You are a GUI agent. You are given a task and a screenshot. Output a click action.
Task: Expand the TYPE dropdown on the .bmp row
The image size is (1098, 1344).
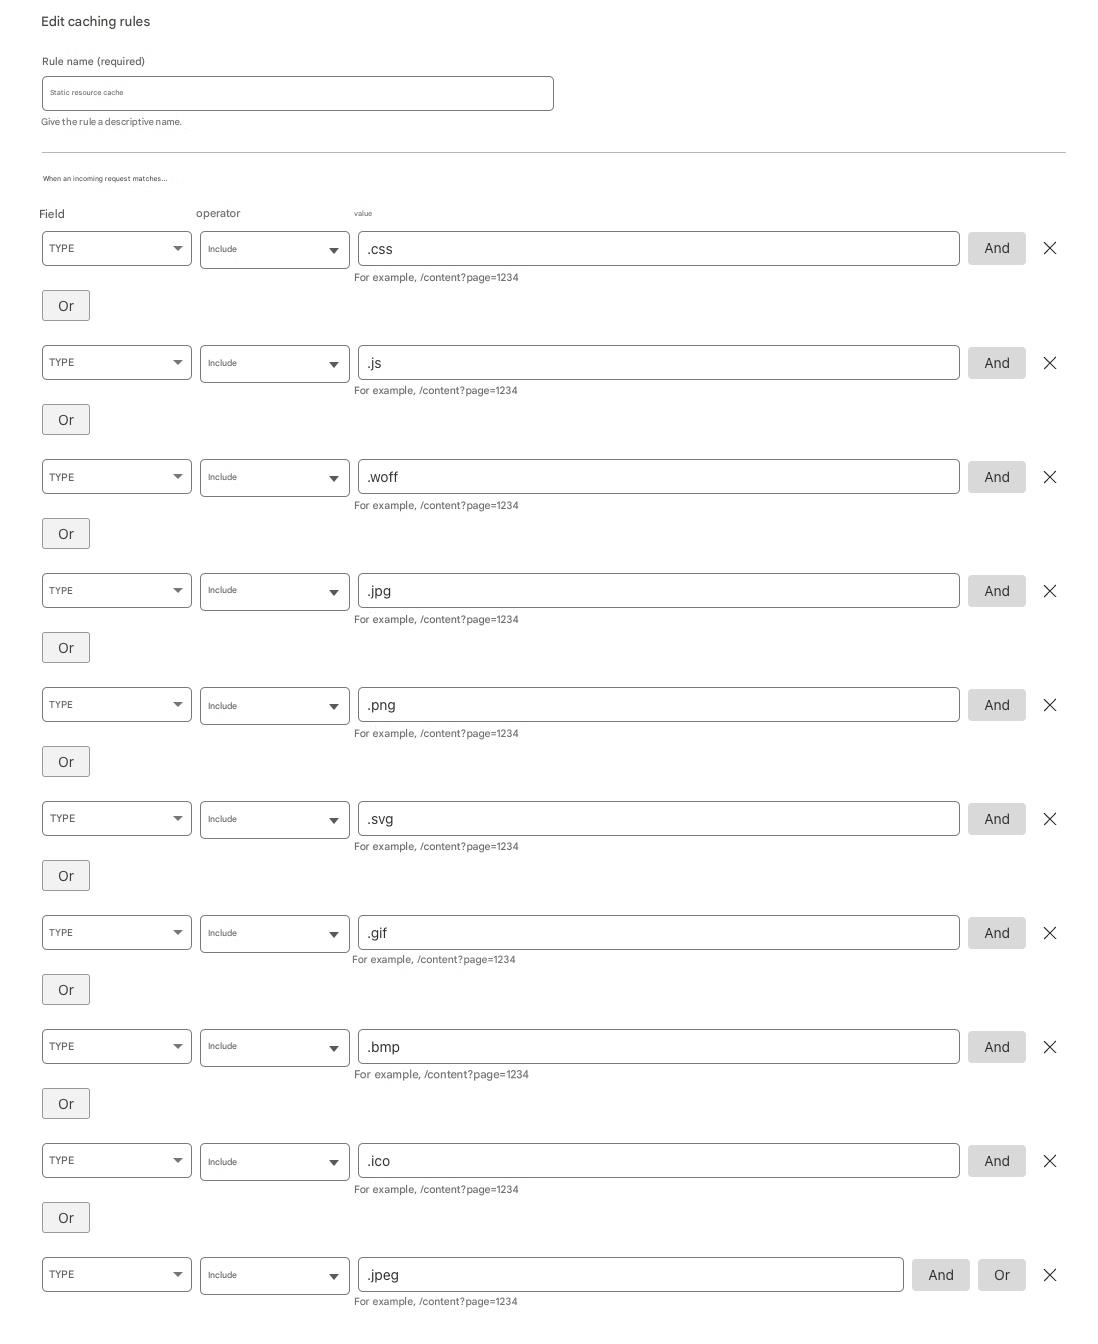point(116,1046)
